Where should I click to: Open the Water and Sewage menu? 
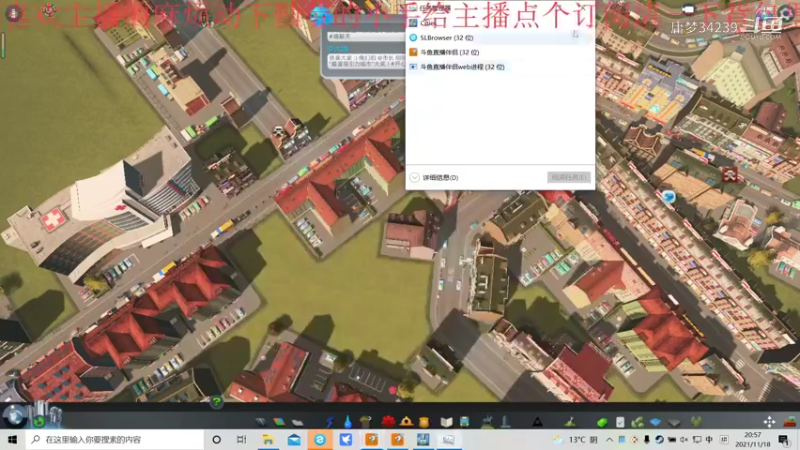click(x=348, y=422)
